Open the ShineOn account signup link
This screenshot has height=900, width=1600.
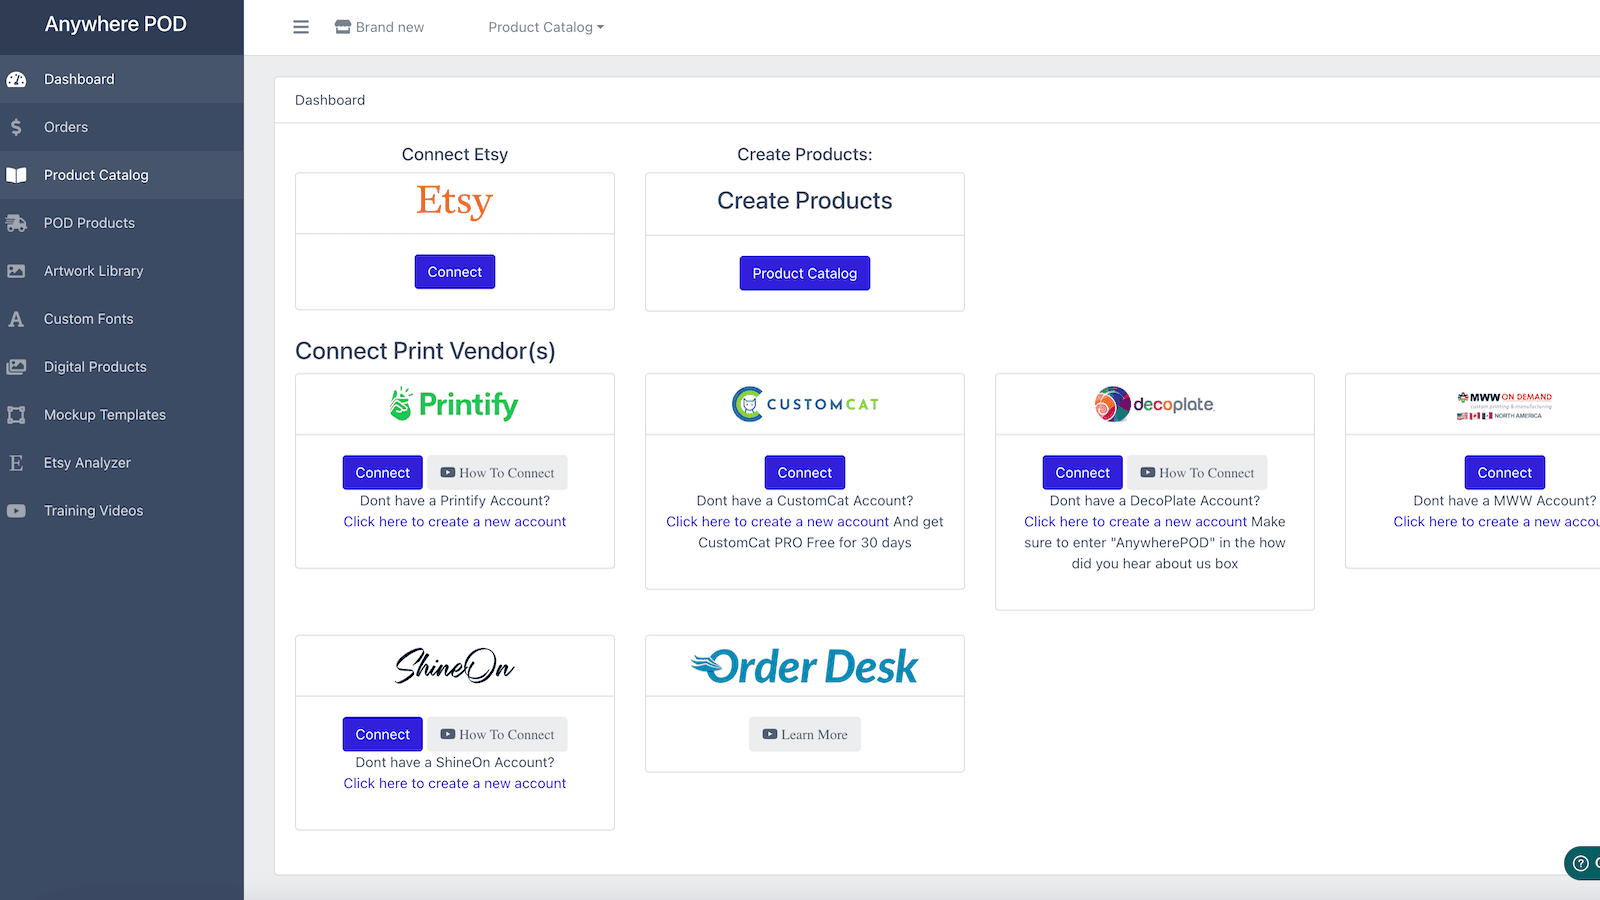click(454, 783)
